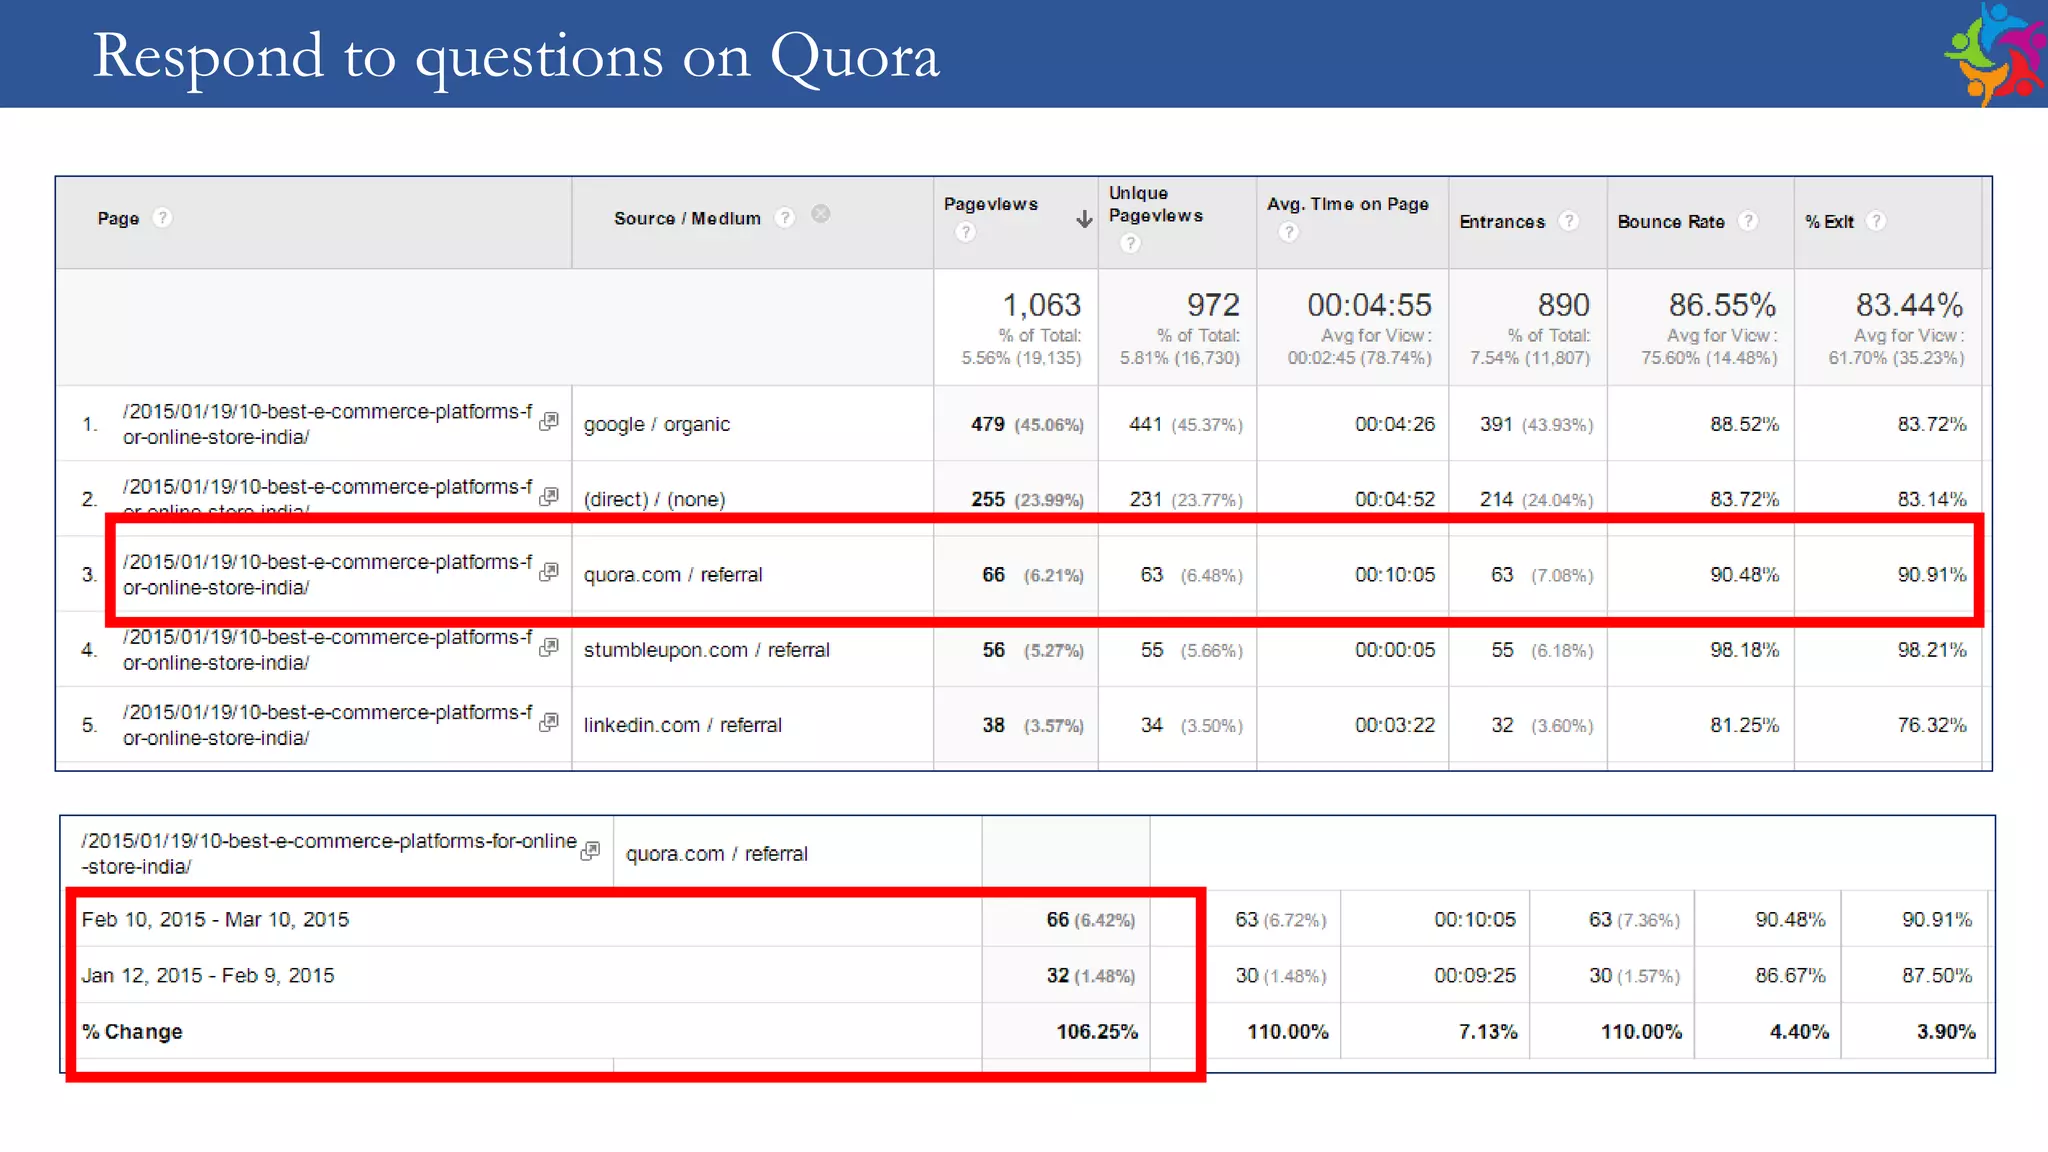Click the 00:10:05 time in row 3

1395,575
